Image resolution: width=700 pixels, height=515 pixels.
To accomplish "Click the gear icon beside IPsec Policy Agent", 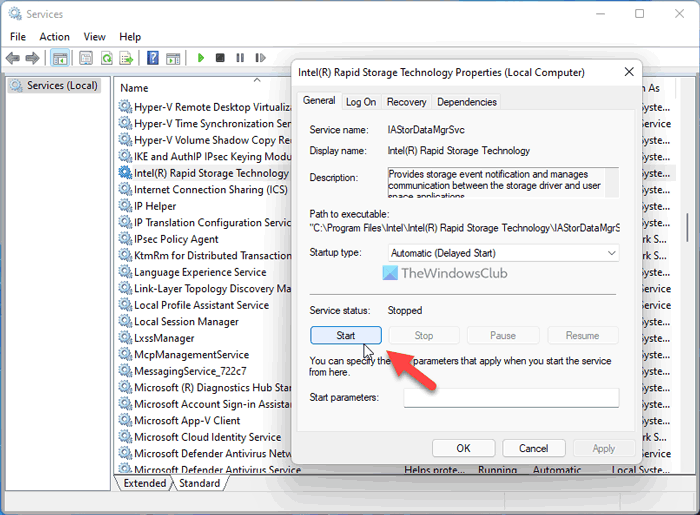I will point(125,239).
